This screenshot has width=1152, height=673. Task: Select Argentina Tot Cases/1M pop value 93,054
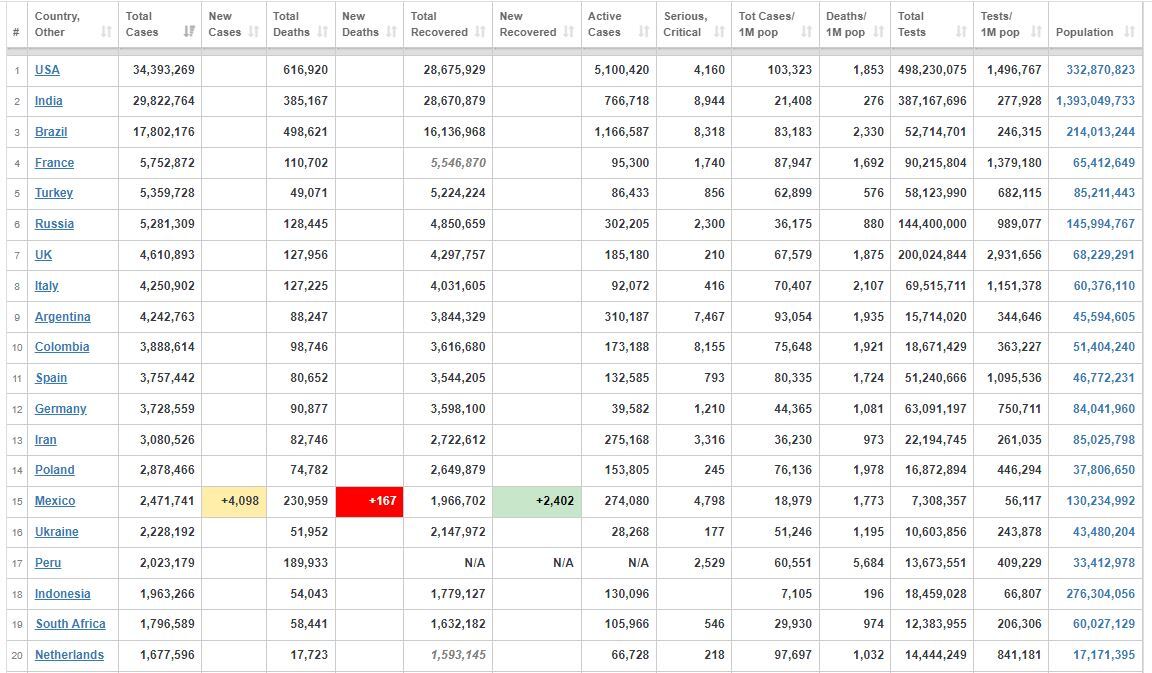pos(793,317)
